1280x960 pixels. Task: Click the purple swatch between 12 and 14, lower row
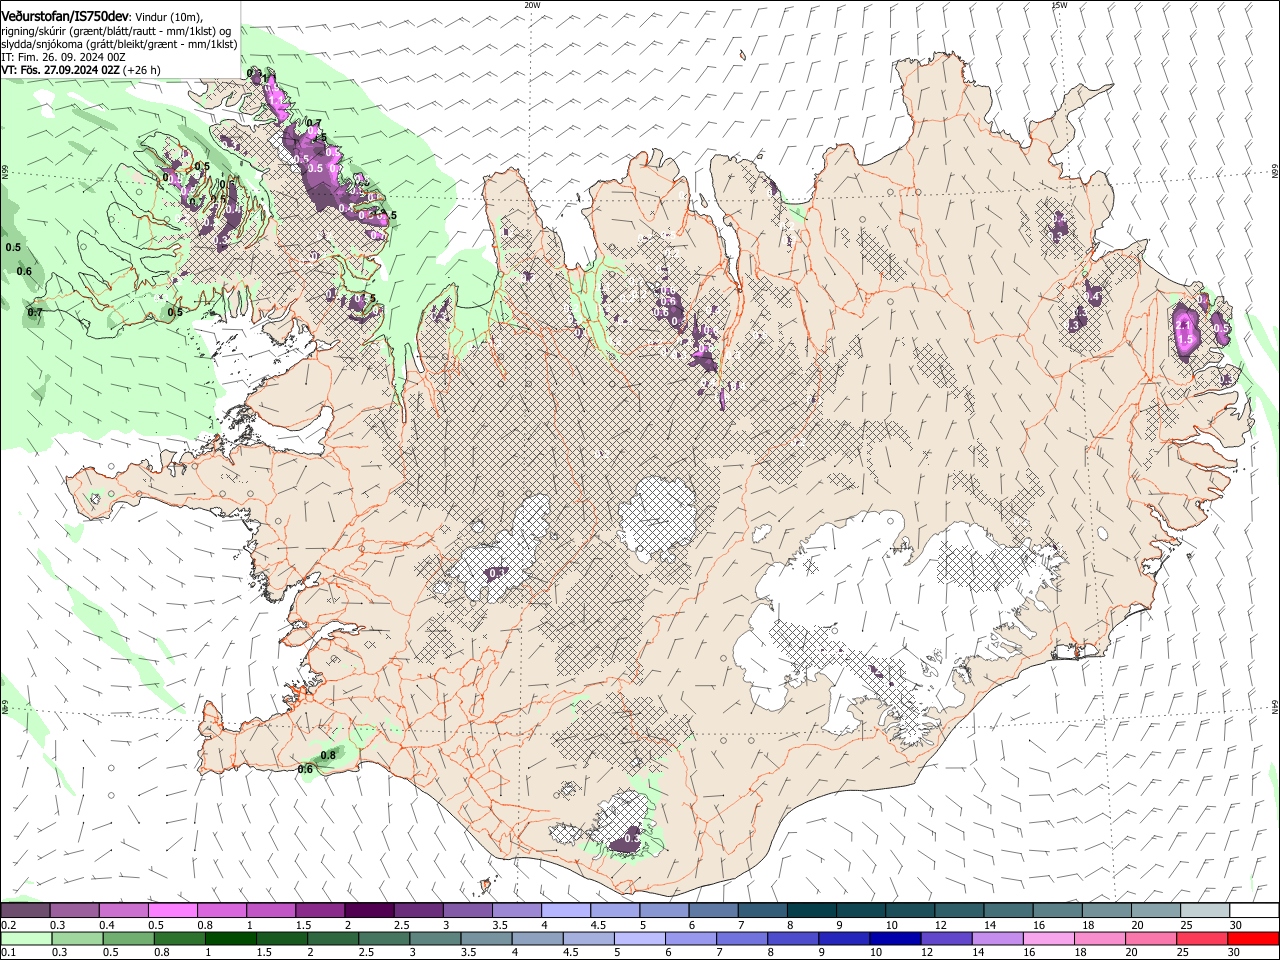click(945, 938)
